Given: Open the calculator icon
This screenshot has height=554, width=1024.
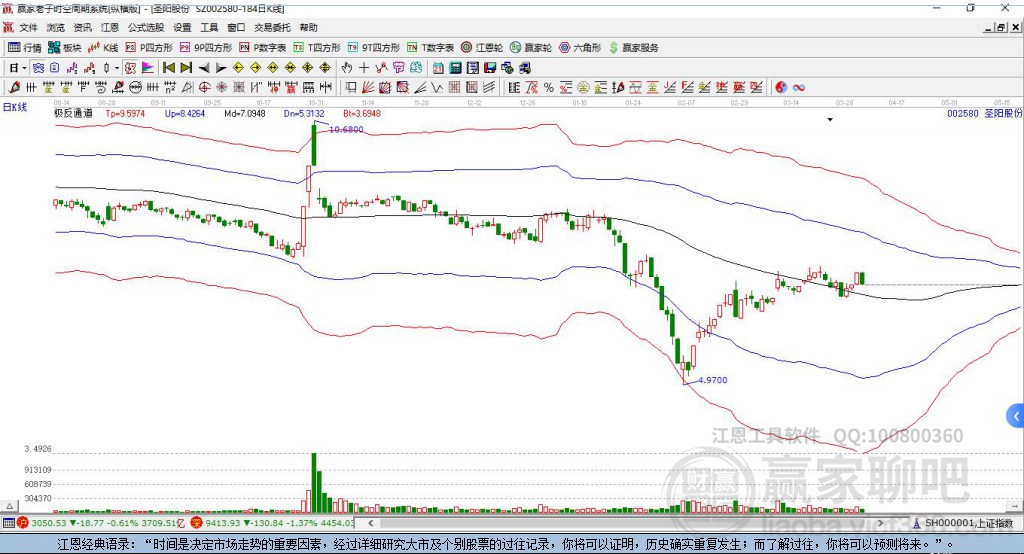Looking at the screenshot, I should [x=456, y=68].
